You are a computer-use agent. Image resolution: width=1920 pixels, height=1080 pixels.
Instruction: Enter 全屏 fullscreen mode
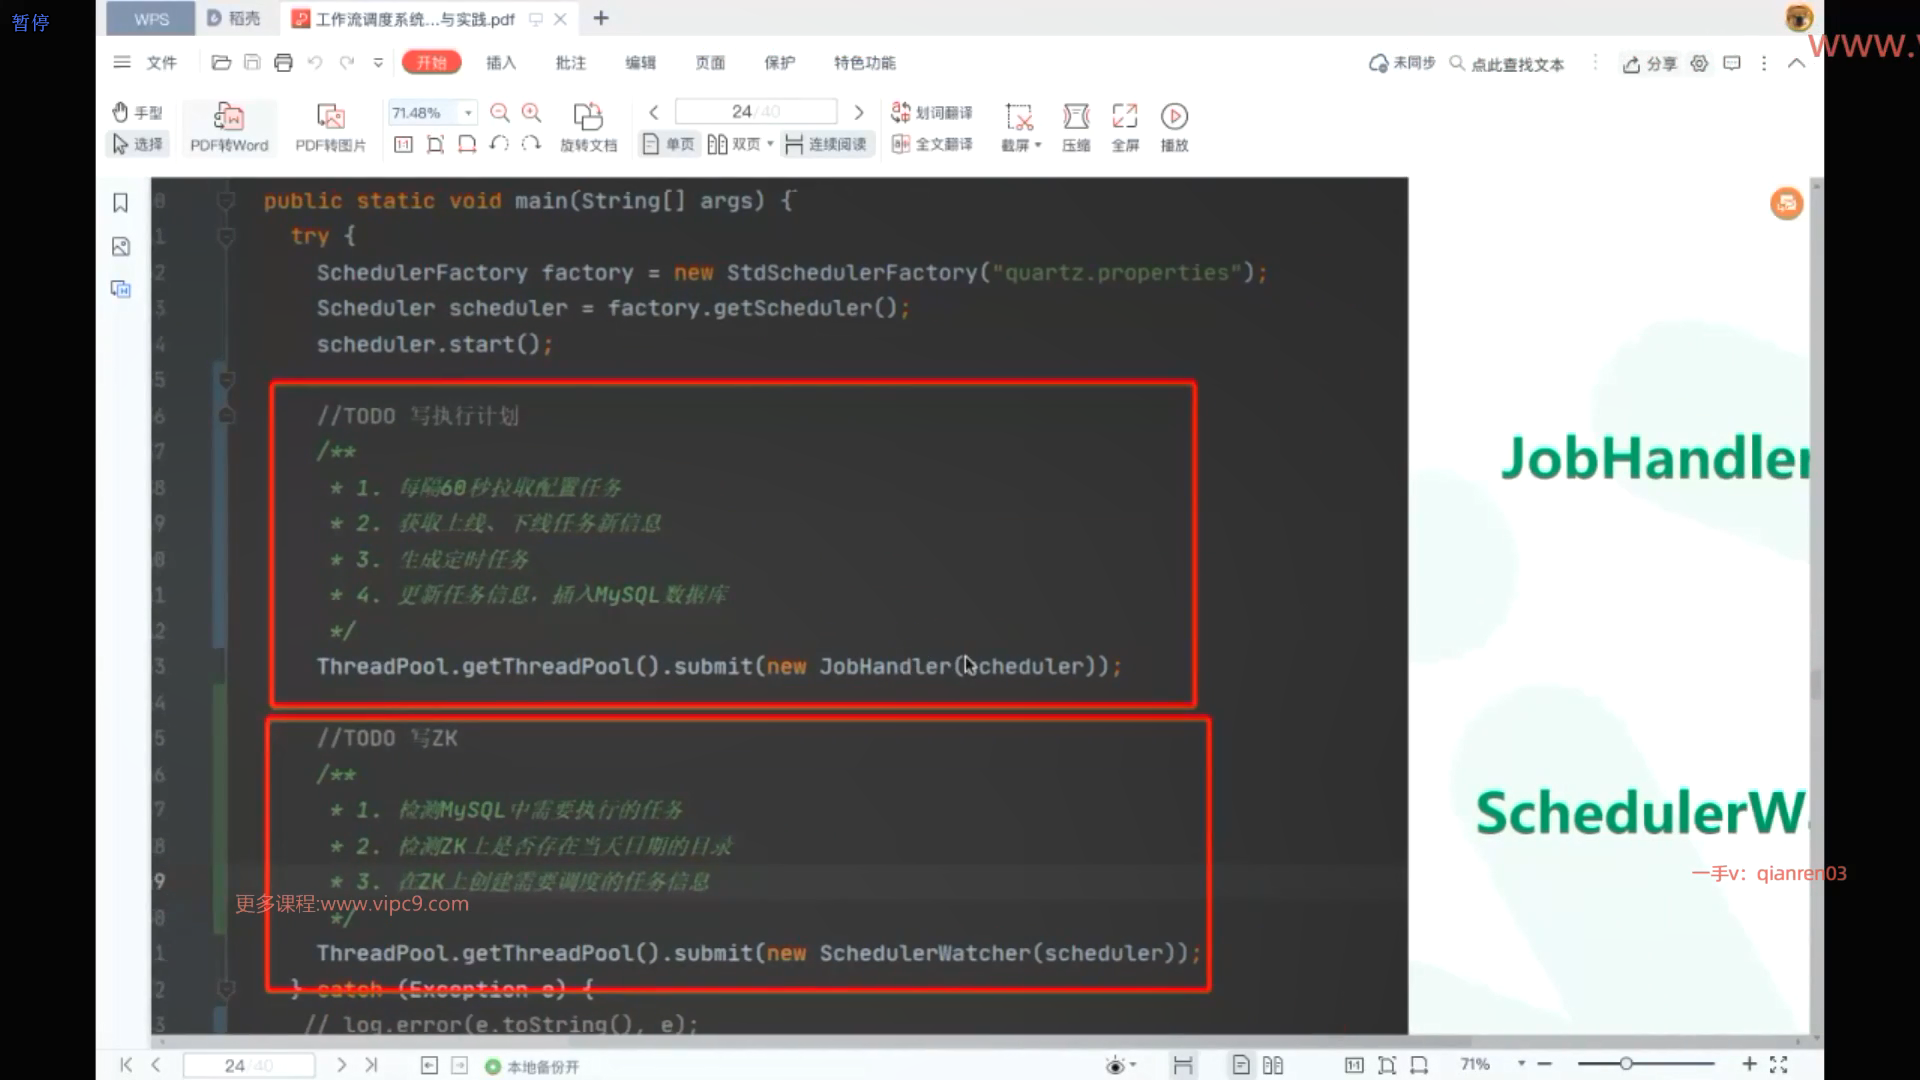[1125, 117]
